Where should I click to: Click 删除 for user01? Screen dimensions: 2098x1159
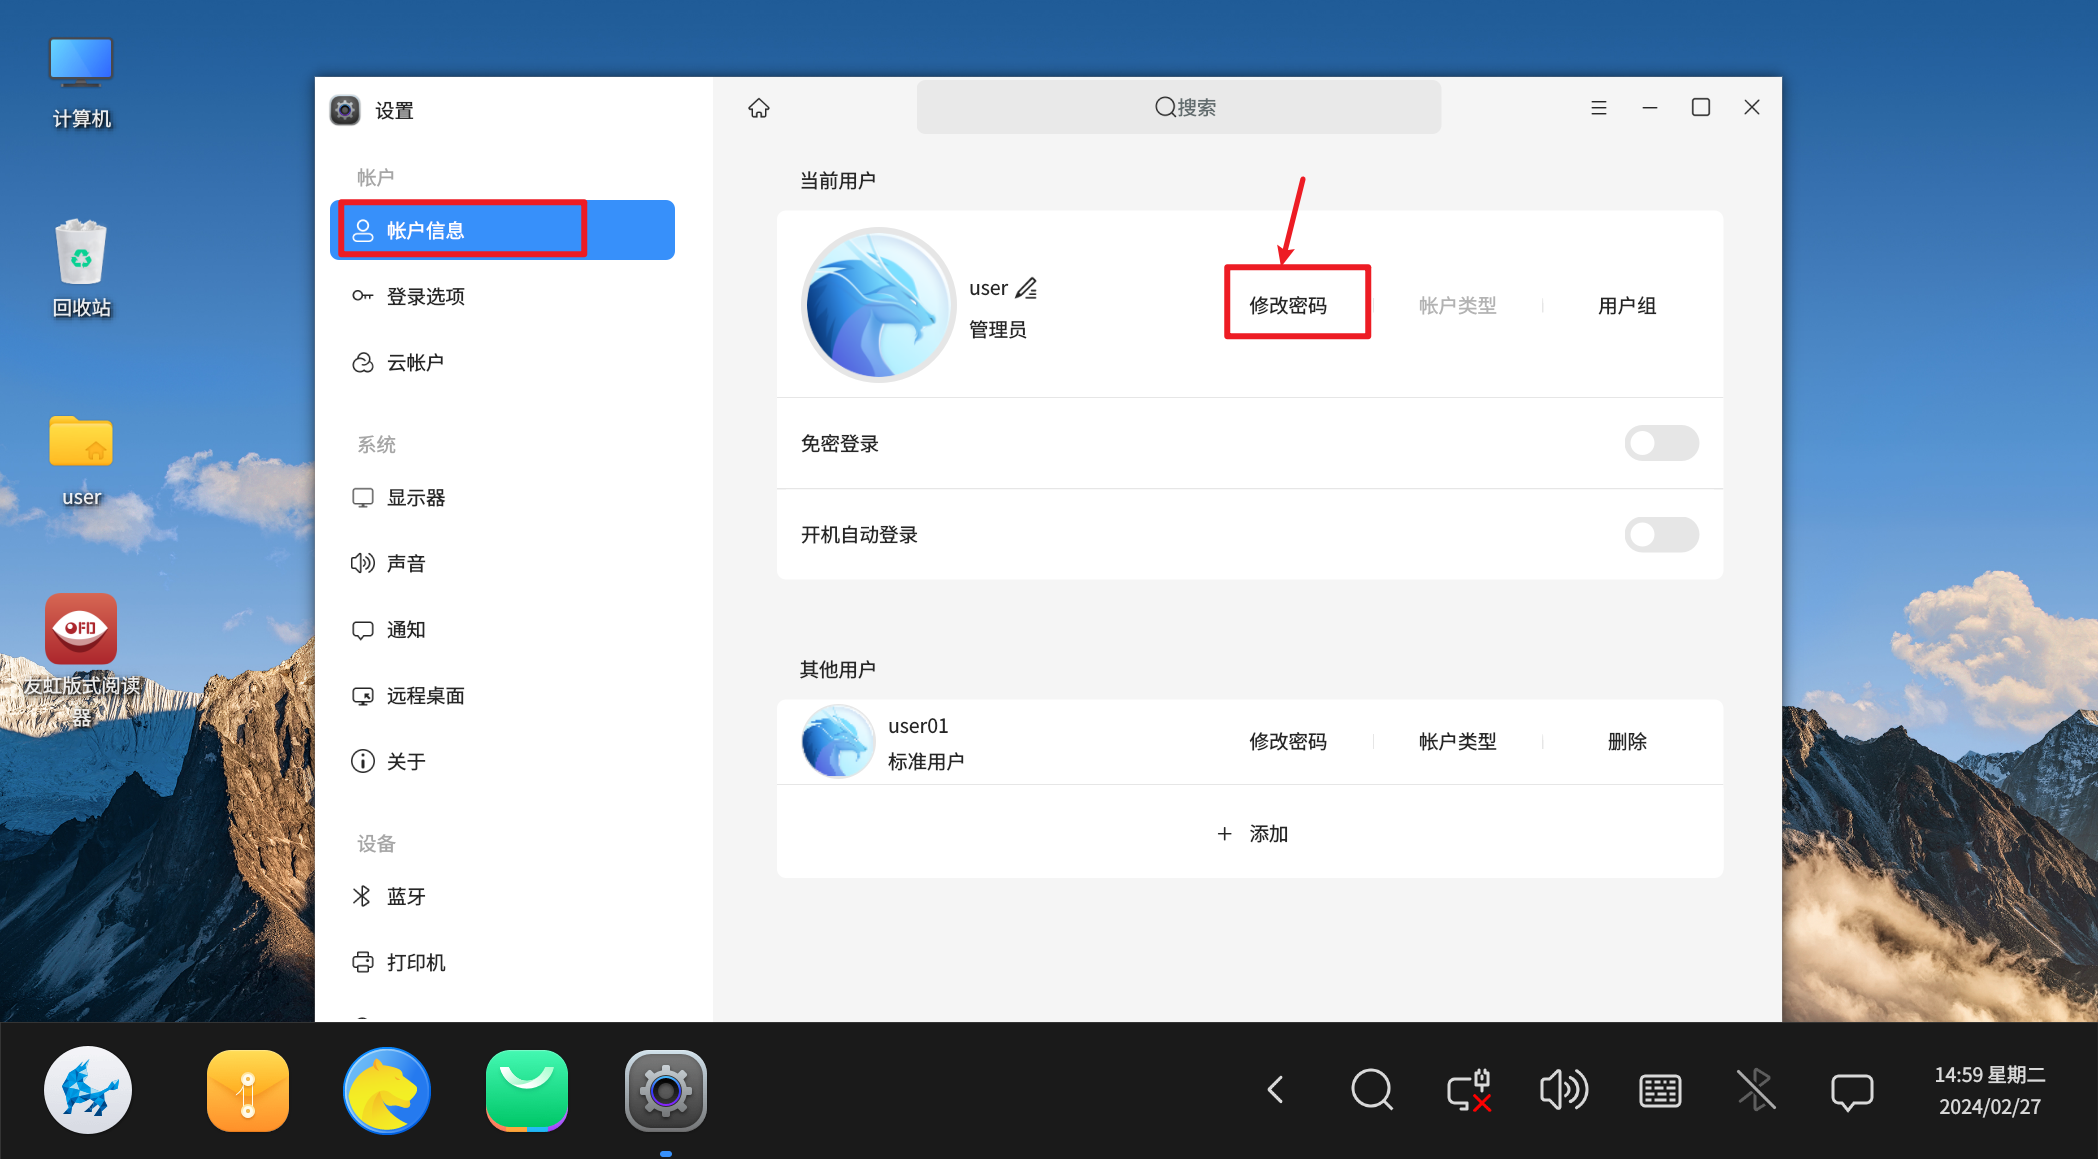[1627, 742]
